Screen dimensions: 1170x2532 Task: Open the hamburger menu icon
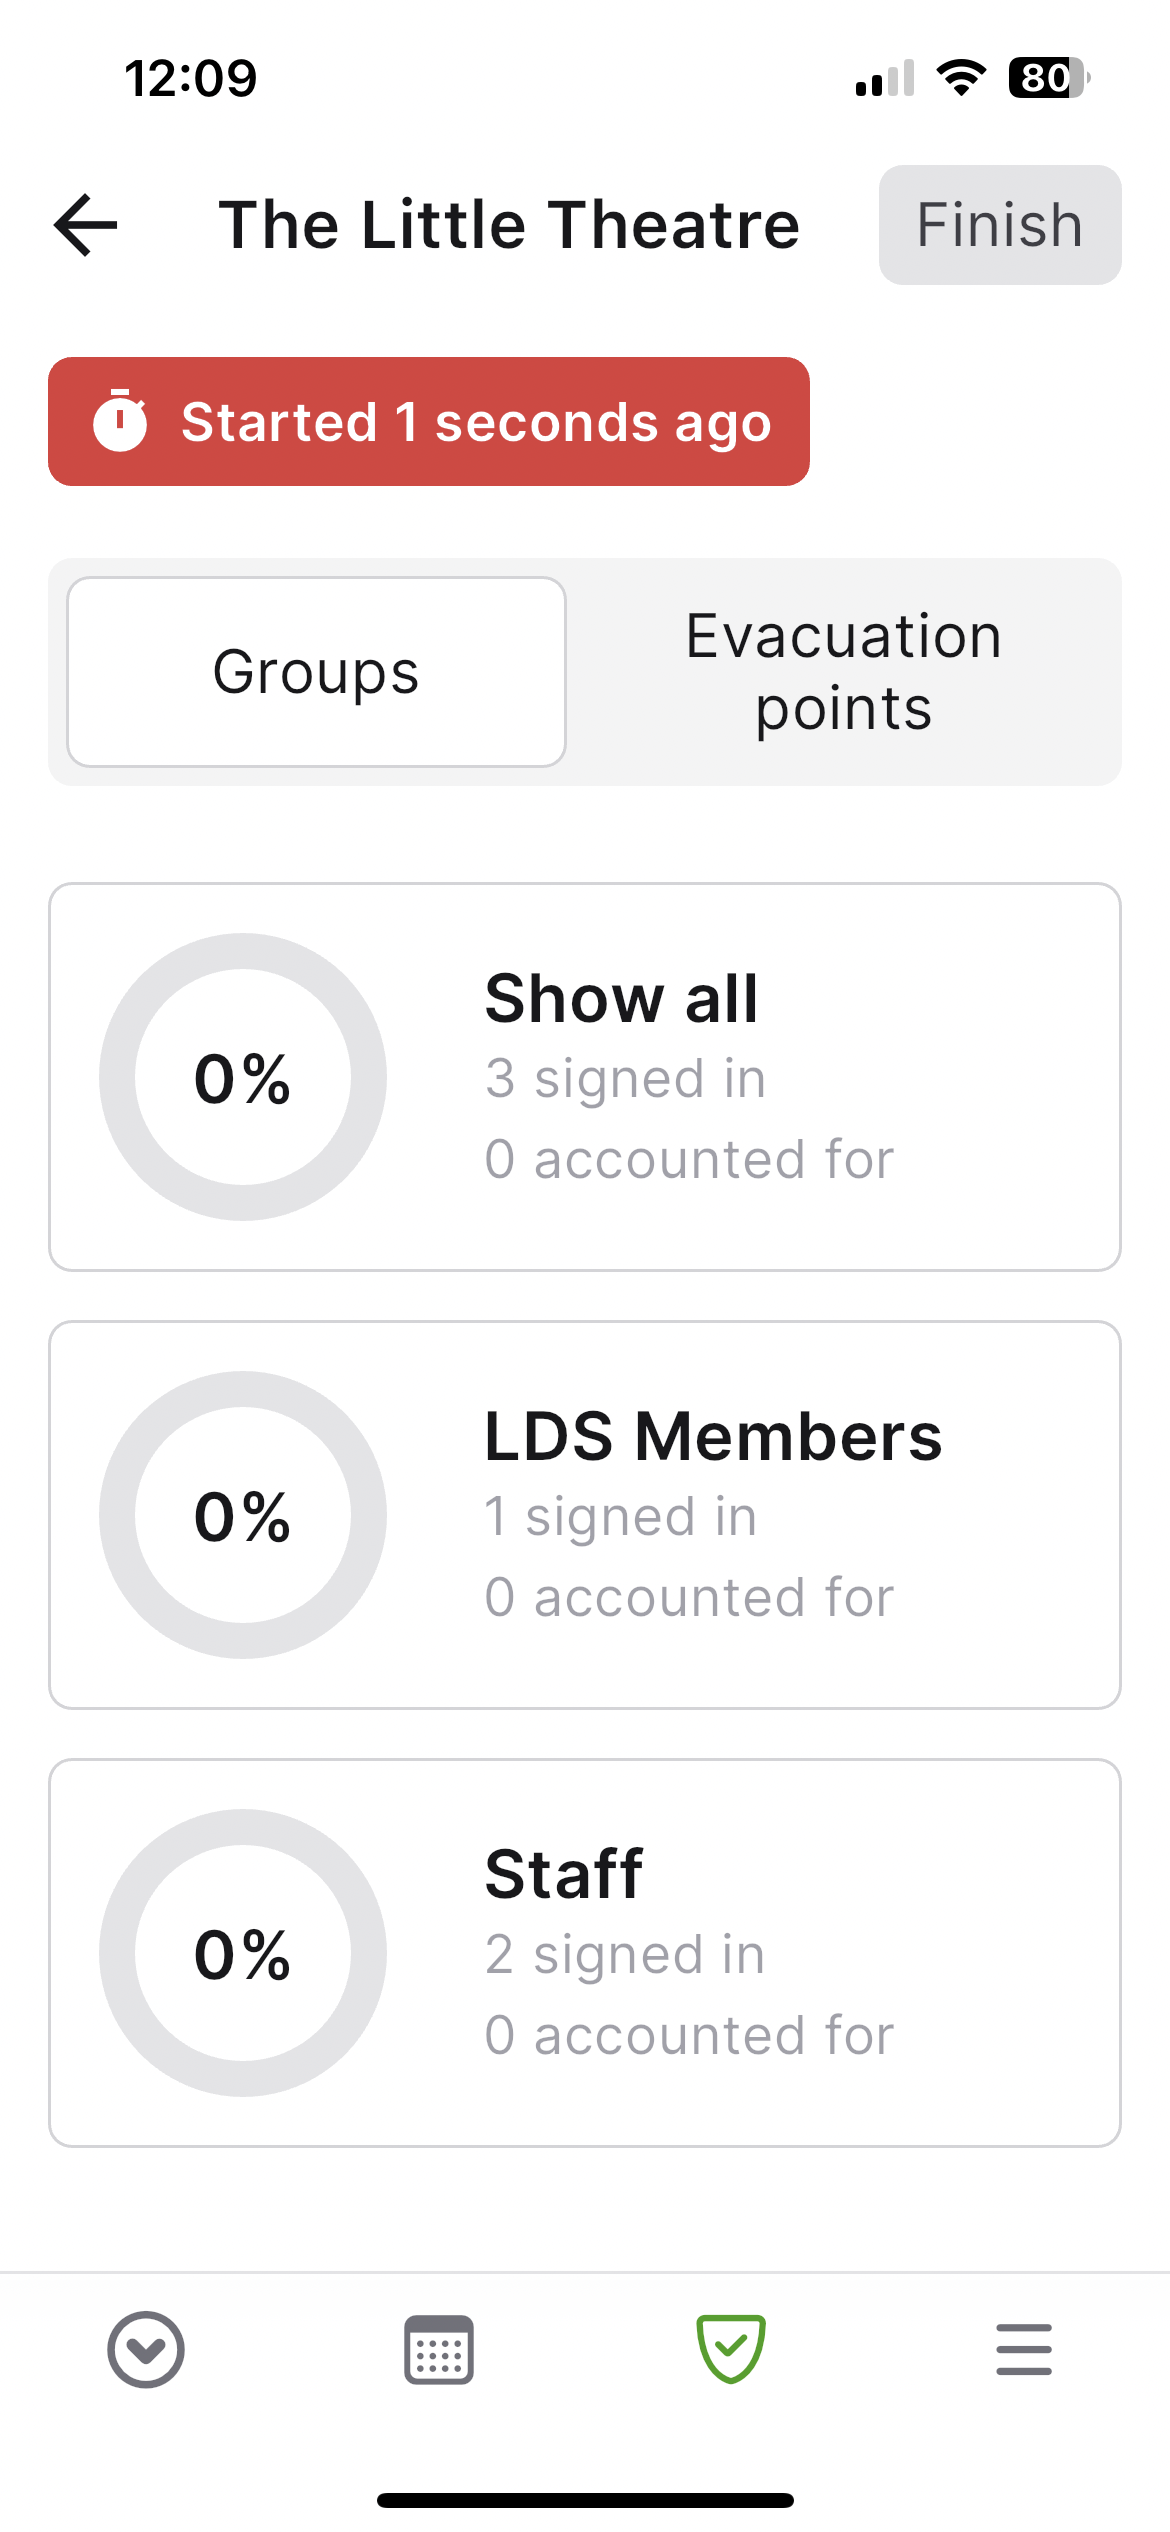tap(1023, 2349)
